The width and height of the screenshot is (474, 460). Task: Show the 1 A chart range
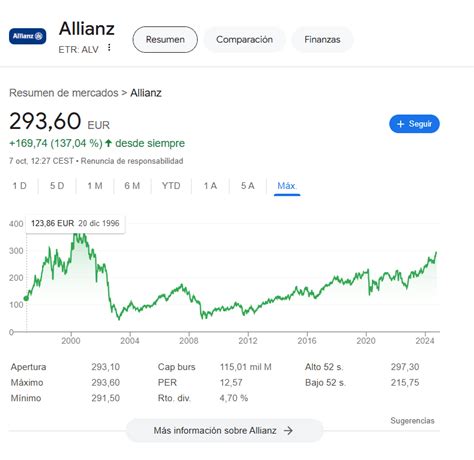(x=210, y=186)
